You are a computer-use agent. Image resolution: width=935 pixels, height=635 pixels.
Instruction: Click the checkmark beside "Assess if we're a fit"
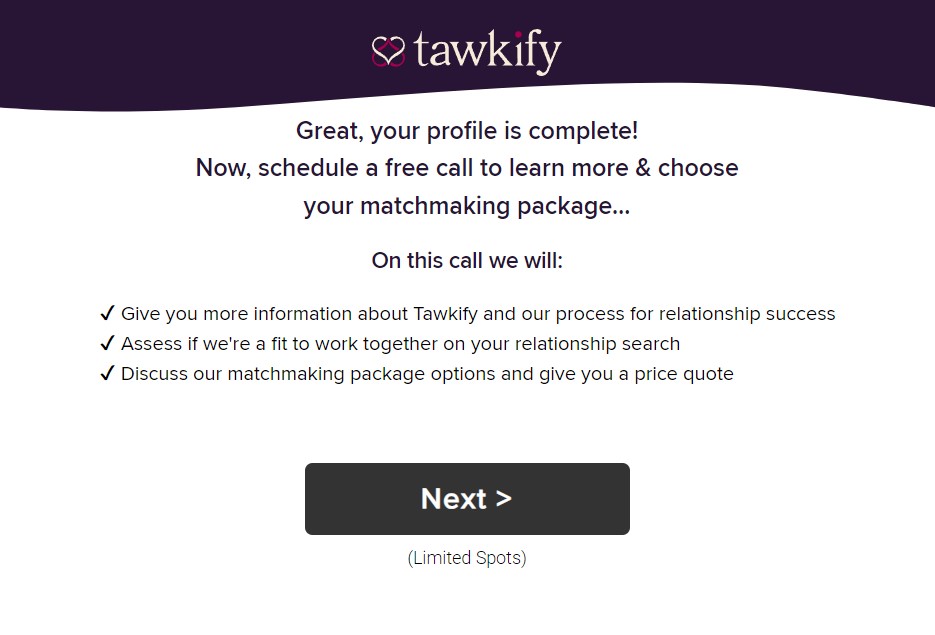(108, 344)
